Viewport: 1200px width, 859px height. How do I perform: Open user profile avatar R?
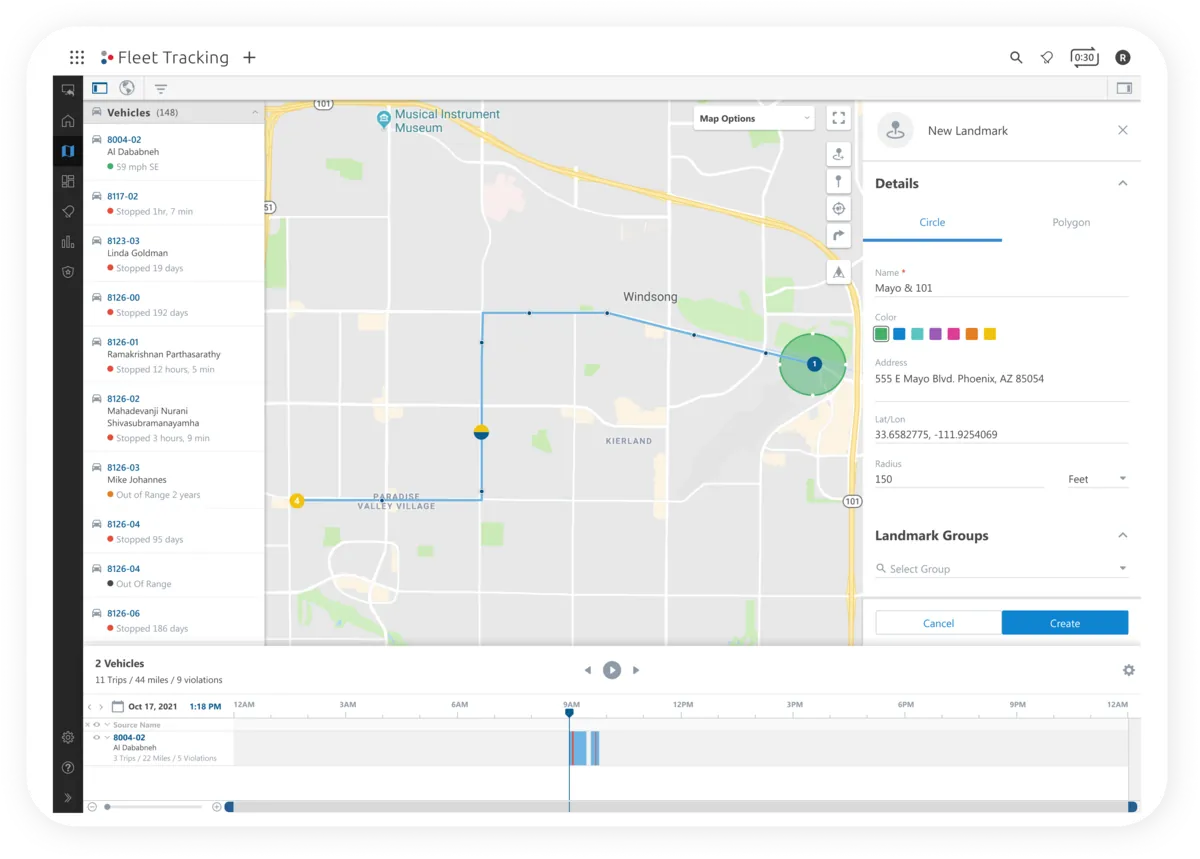(1123, 58)
